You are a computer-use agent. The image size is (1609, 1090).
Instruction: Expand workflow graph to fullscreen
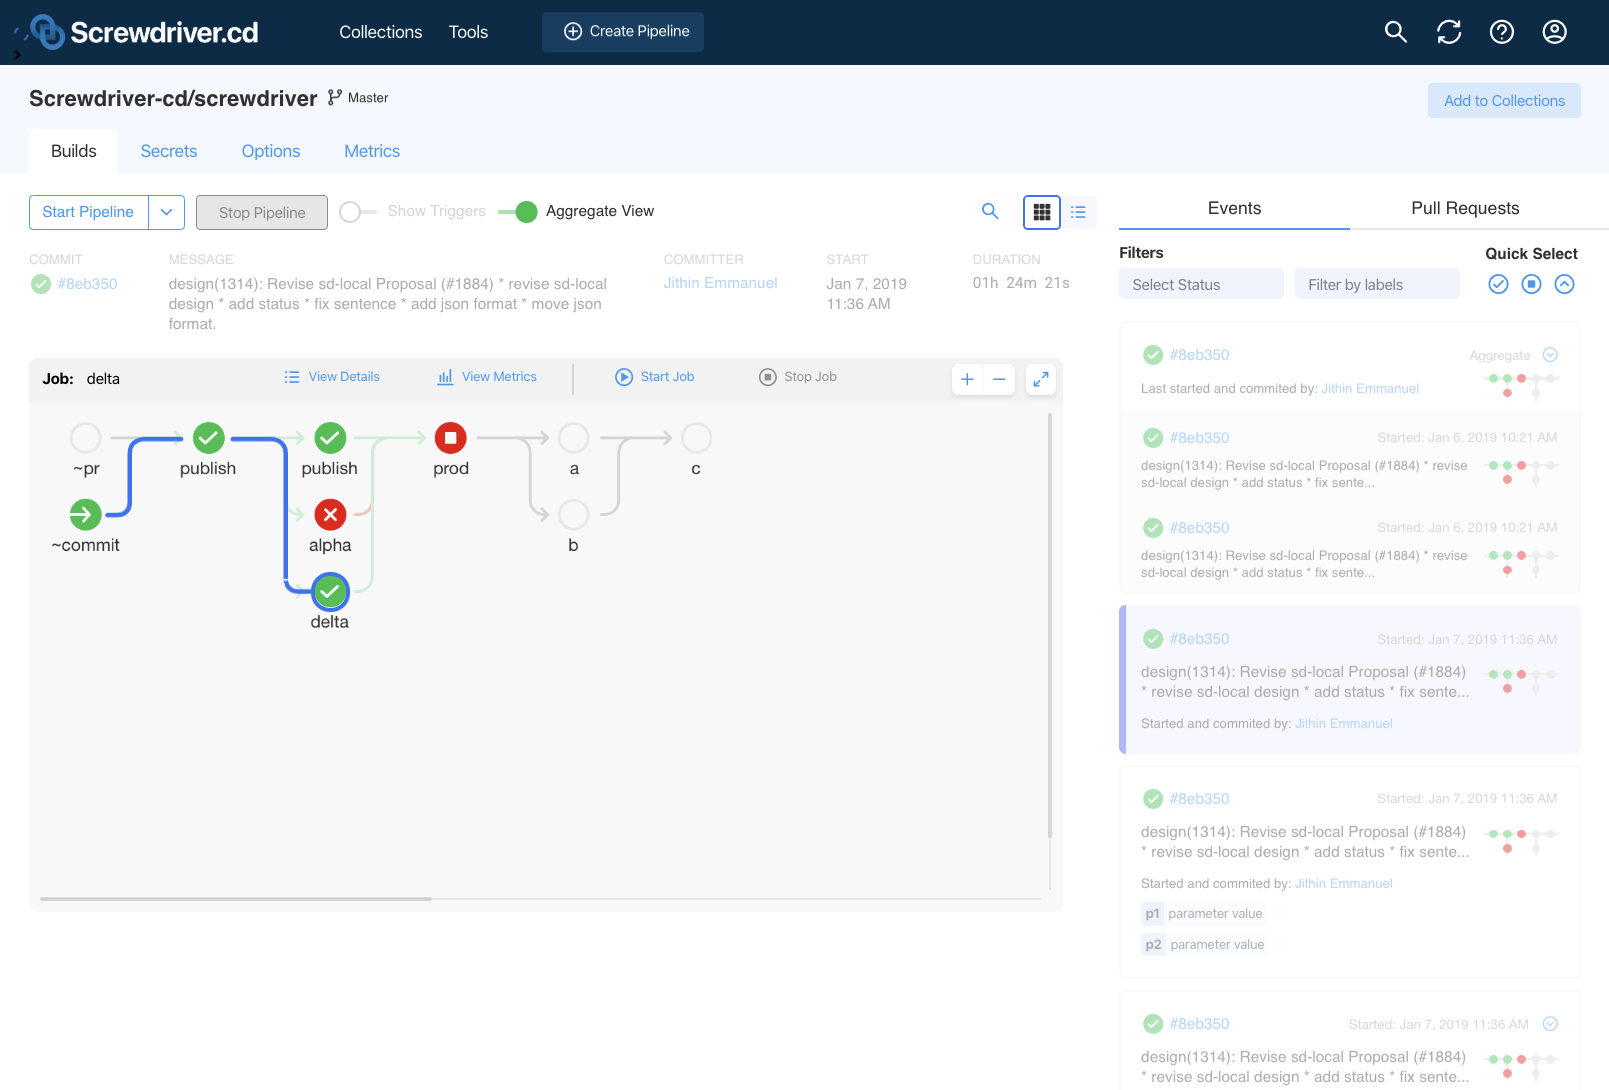click(1041, 379)
